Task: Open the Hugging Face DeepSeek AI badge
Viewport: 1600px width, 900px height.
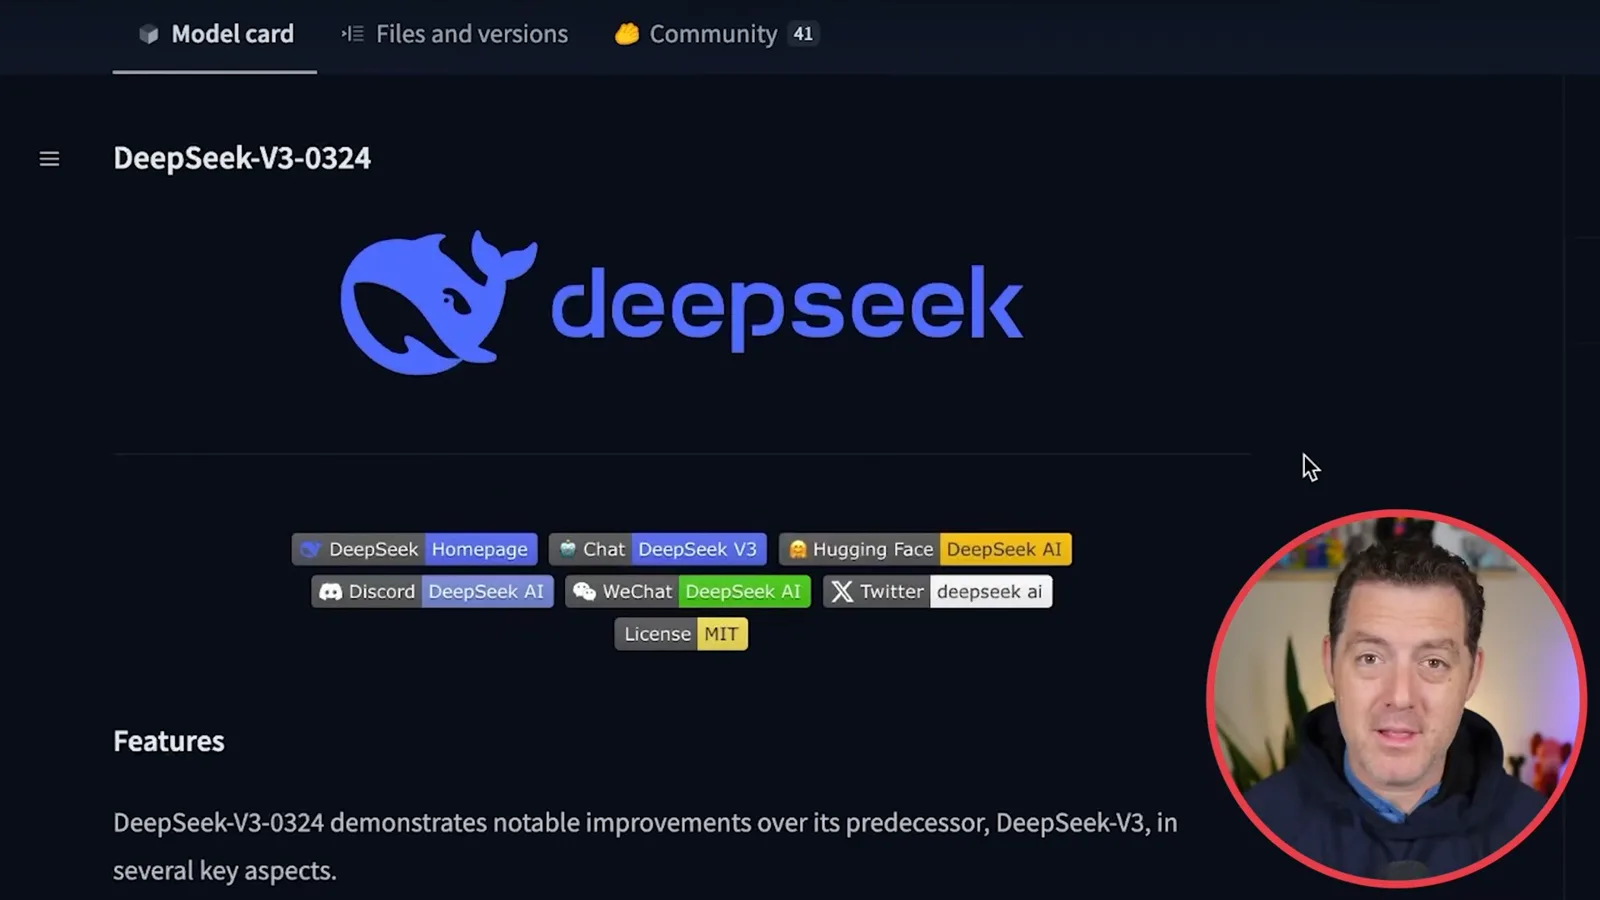Action: (x=925, y=549)
